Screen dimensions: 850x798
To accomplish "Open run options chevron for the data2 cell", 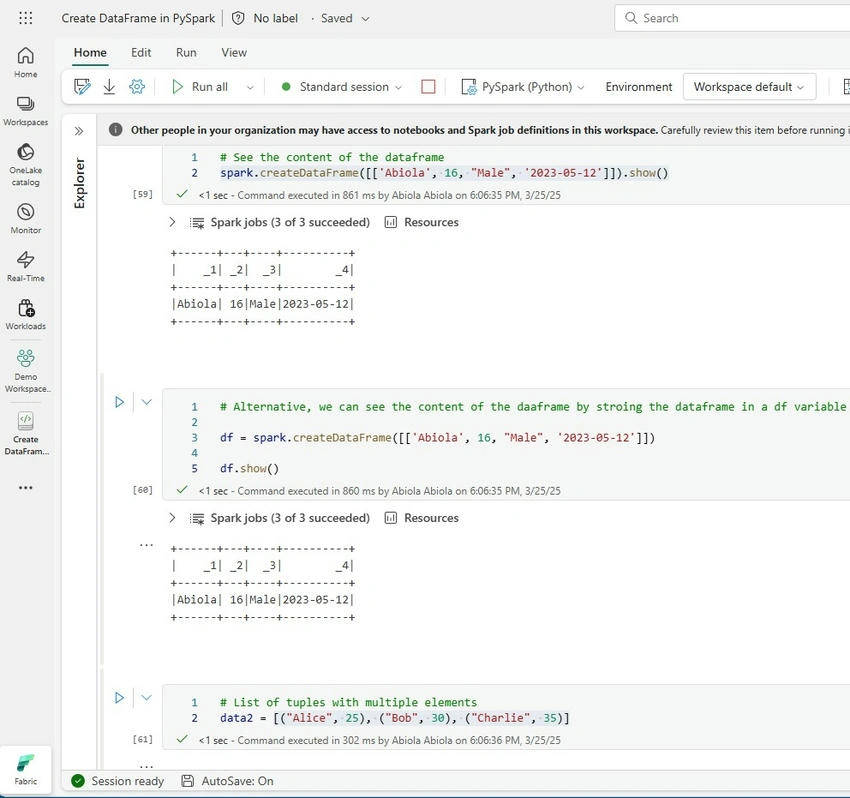I will tap(146, 697).
